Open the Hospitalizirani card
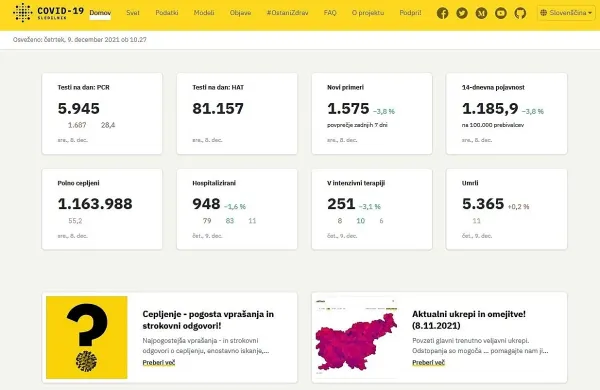This screenshot has height=390, width=600. click(237, 209)
